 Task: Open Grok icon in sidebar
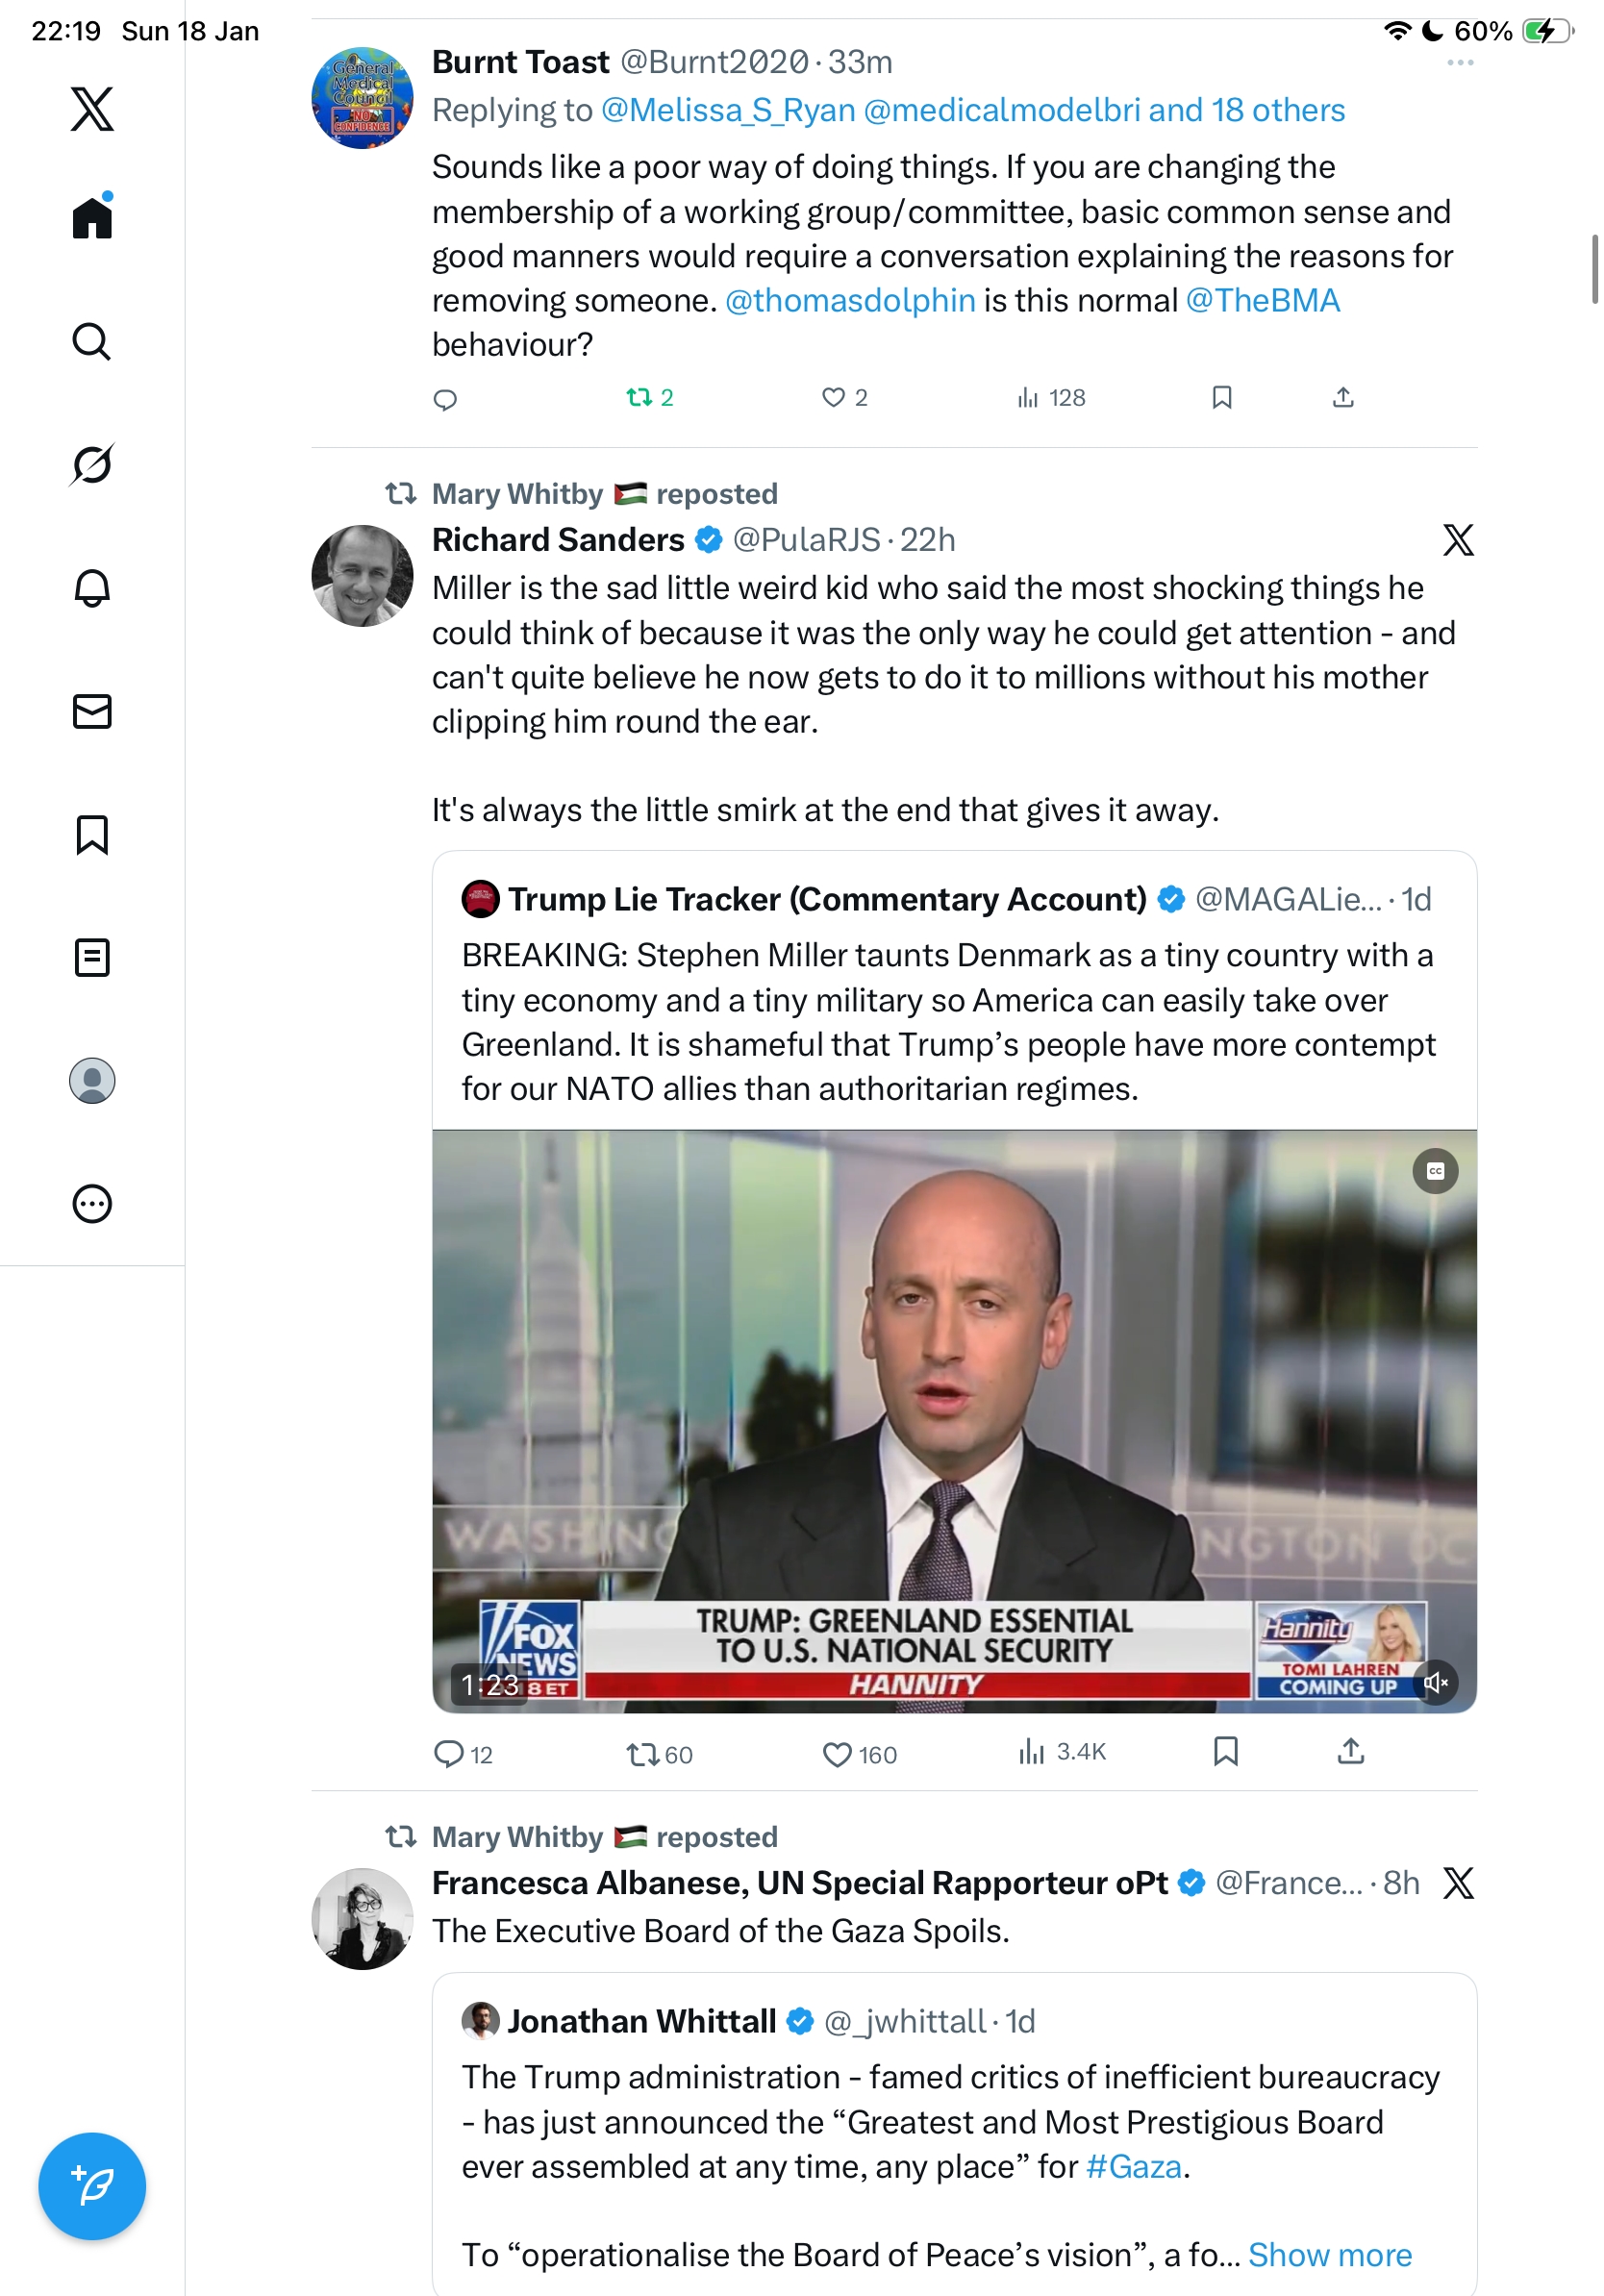click(92, 464)
